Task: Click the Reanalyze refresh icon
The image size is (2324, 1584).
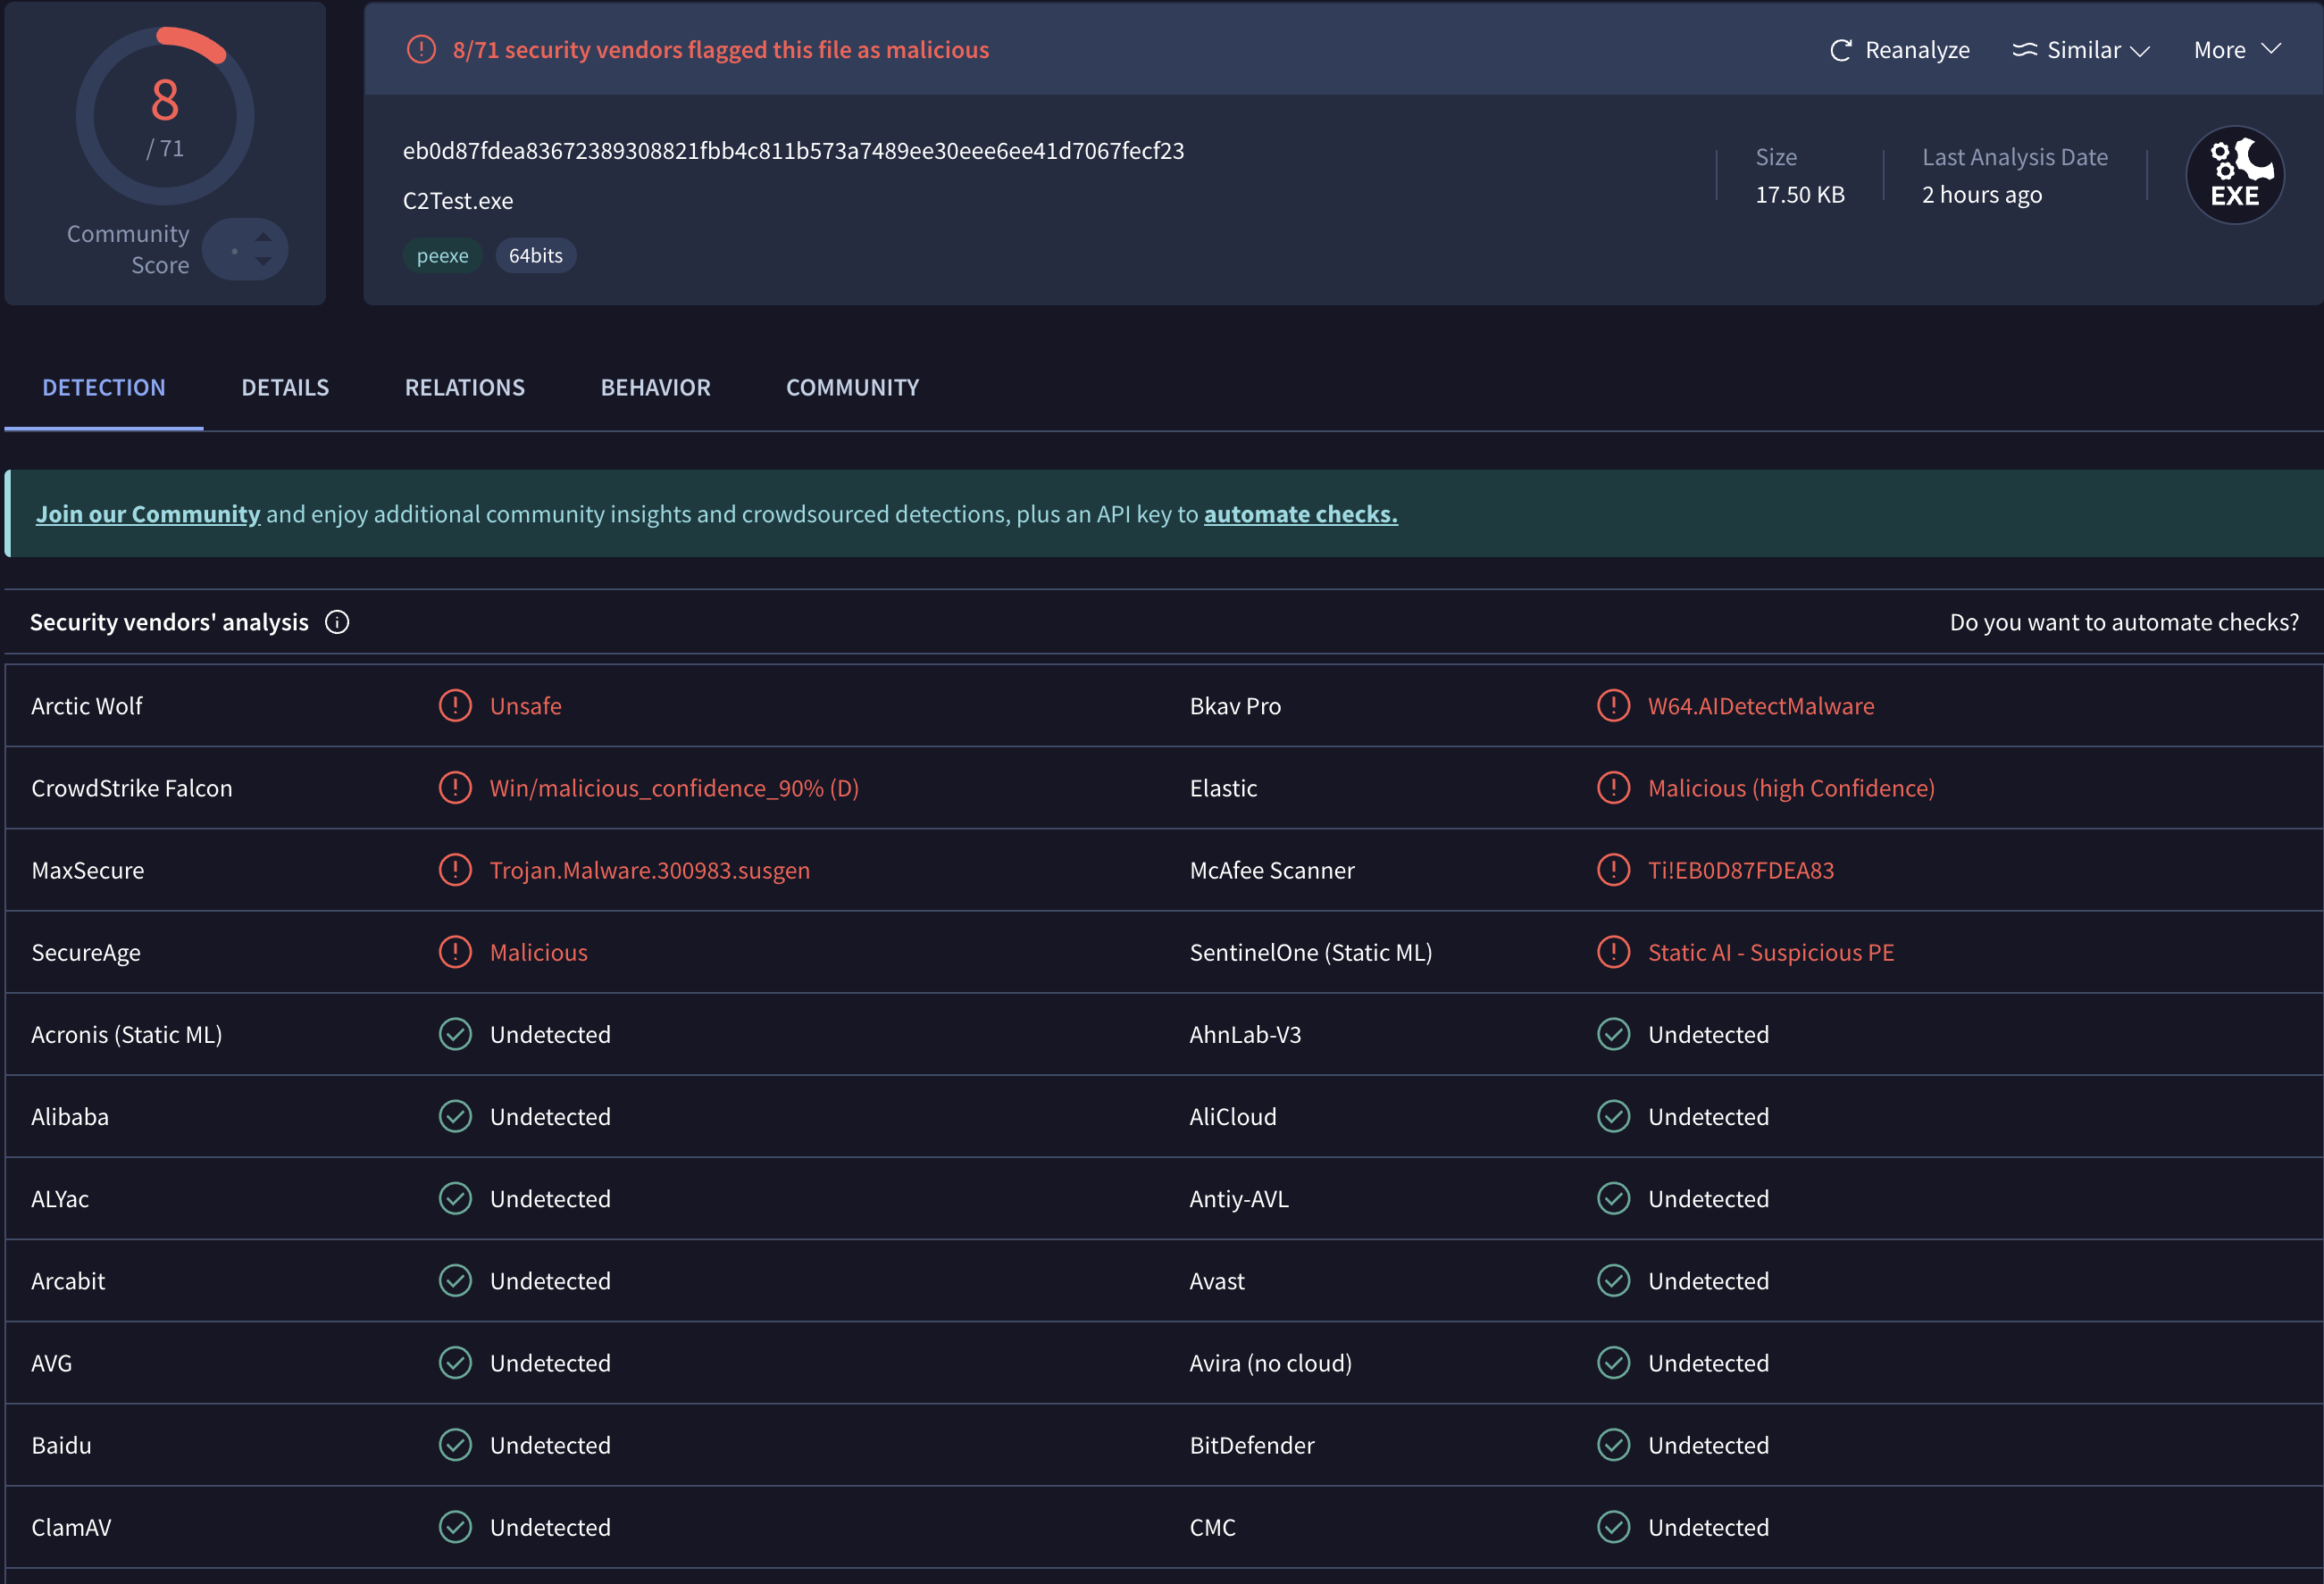Action: pyautogui.click(x=1841, y=49)
